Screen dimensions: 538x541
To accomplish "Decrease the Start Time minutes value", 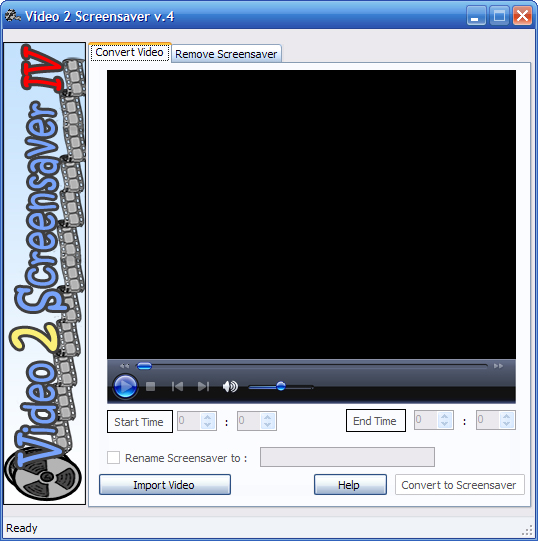I will [207, 425].
